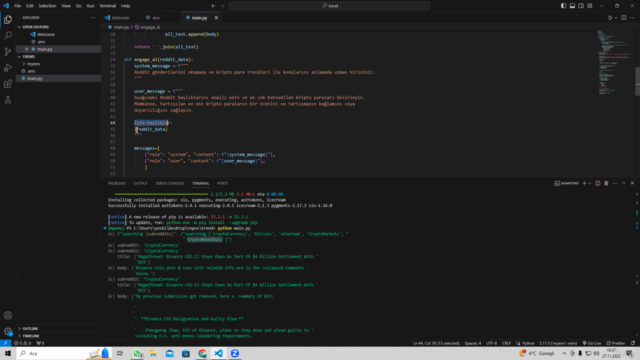Image resolution: width=640 pixels, height=360 pixels.
Task: Open the Testing flask icon view
Action: click(8, 100)
